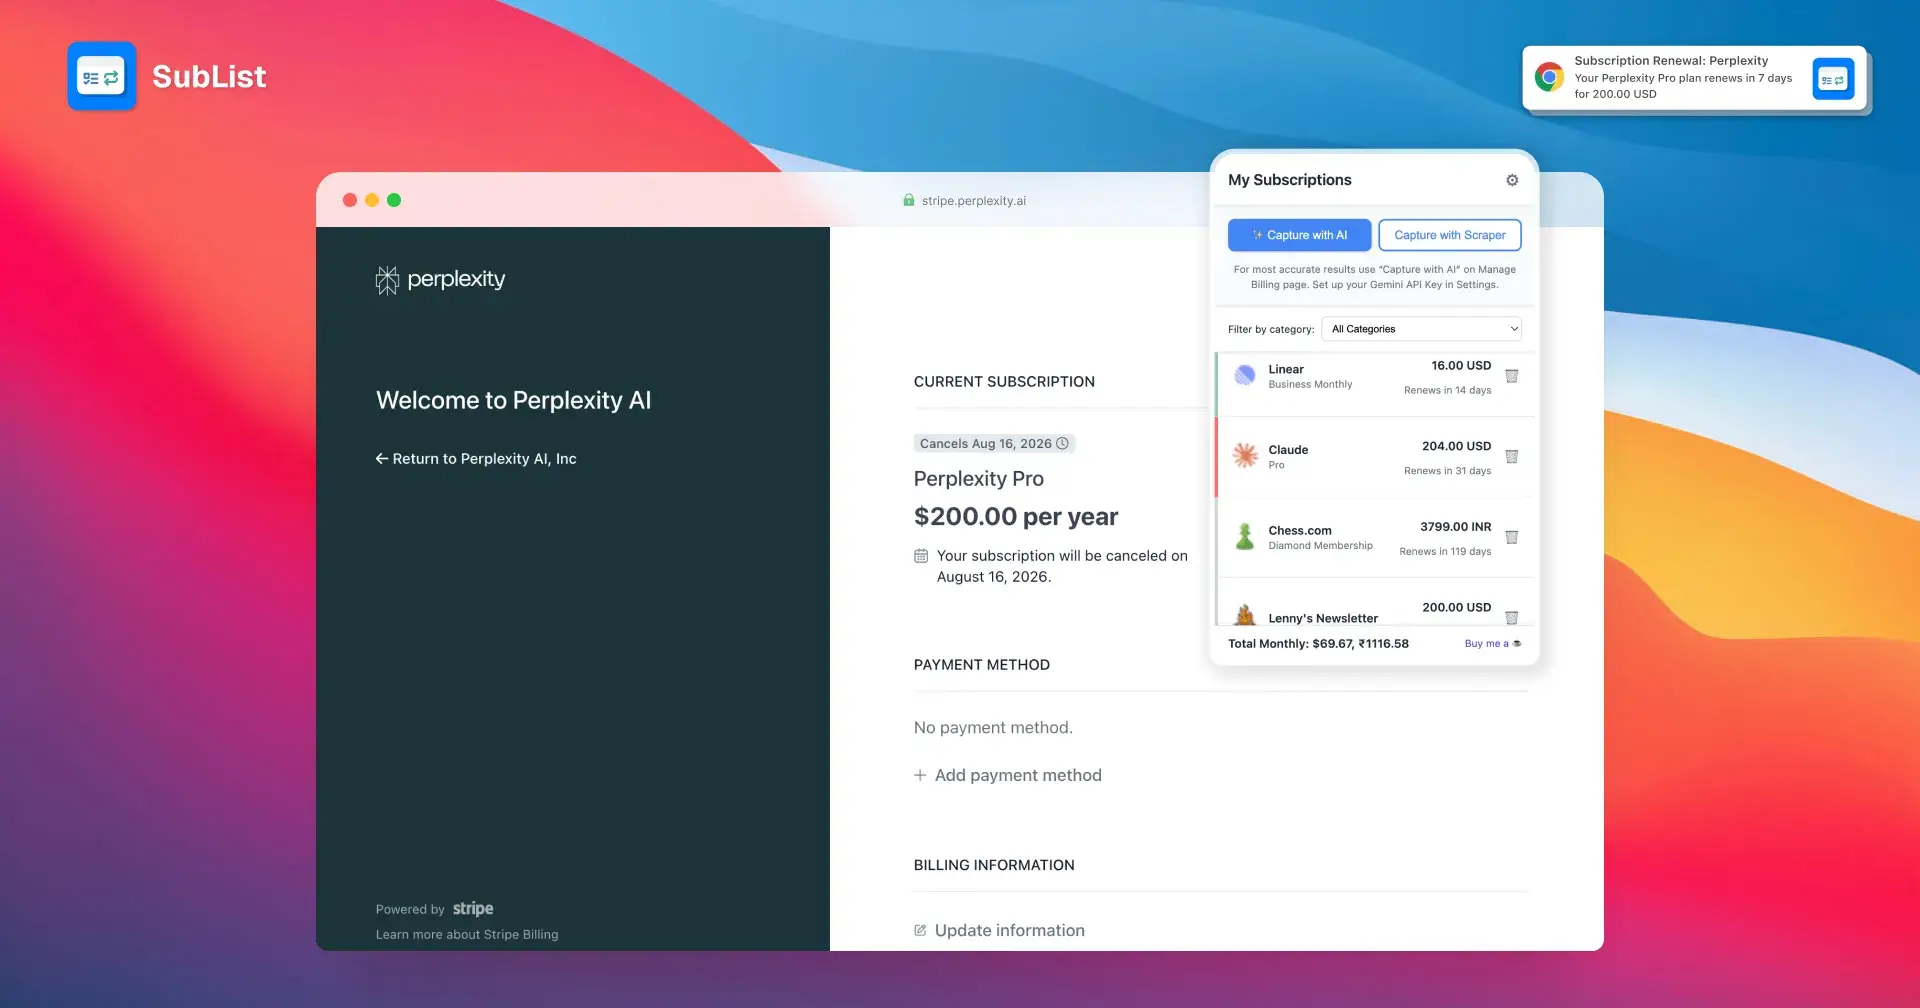Click the Cancels Aug 16, 2026 badge
Viewport: 1920px width, 1008px height.
click(x=994, y=443)
